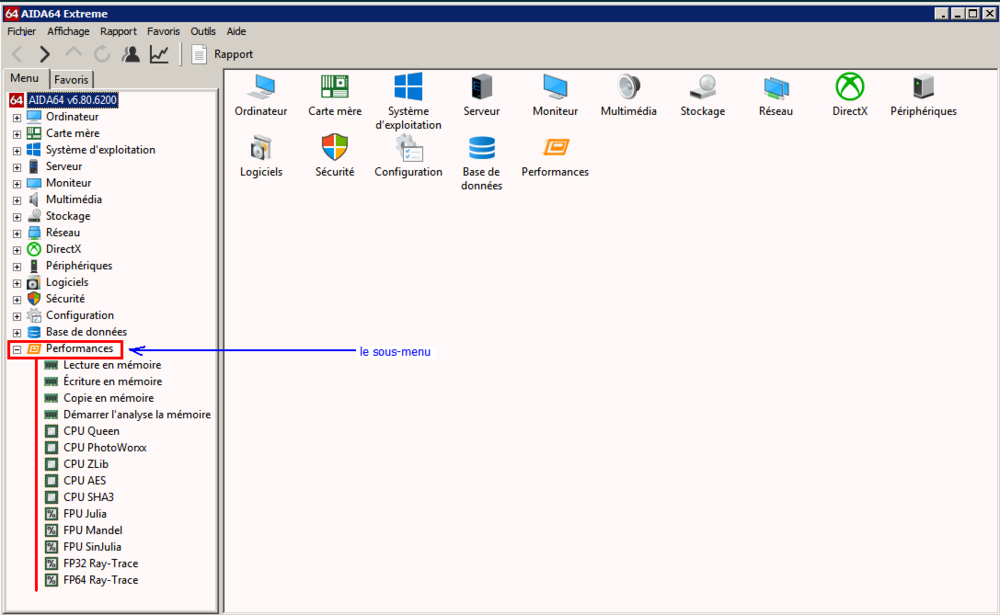The height and width of the screenshot is (615, 1000).
Task: Click the user profile toolbar icon
Action: pos(130,54)
